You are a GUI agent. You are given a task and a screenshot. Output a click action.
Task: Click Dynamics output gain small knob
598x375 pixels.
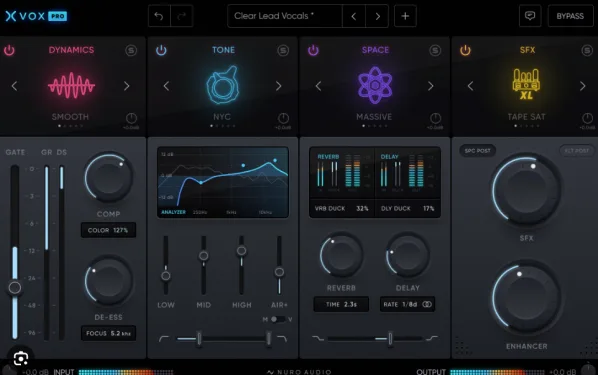(x=131, y=118)
